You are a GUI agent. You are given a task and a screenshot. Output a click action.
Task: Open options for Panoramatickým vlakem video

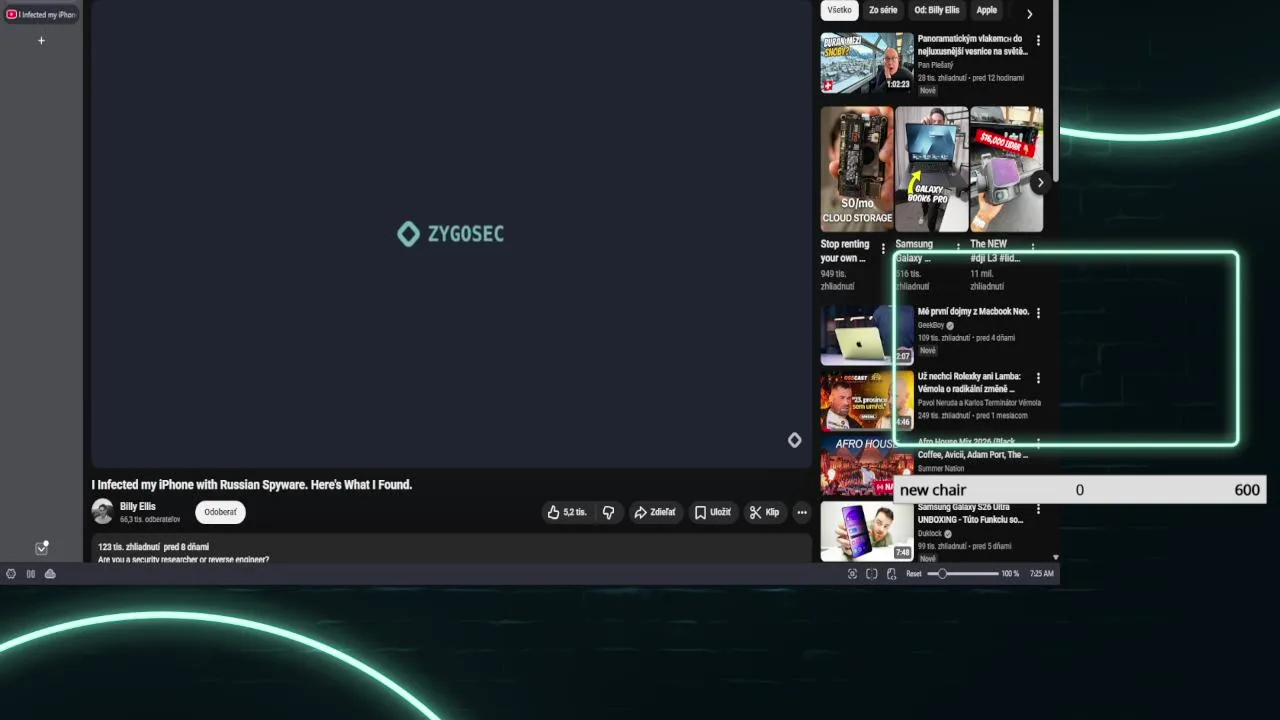tap(1038, 41)
